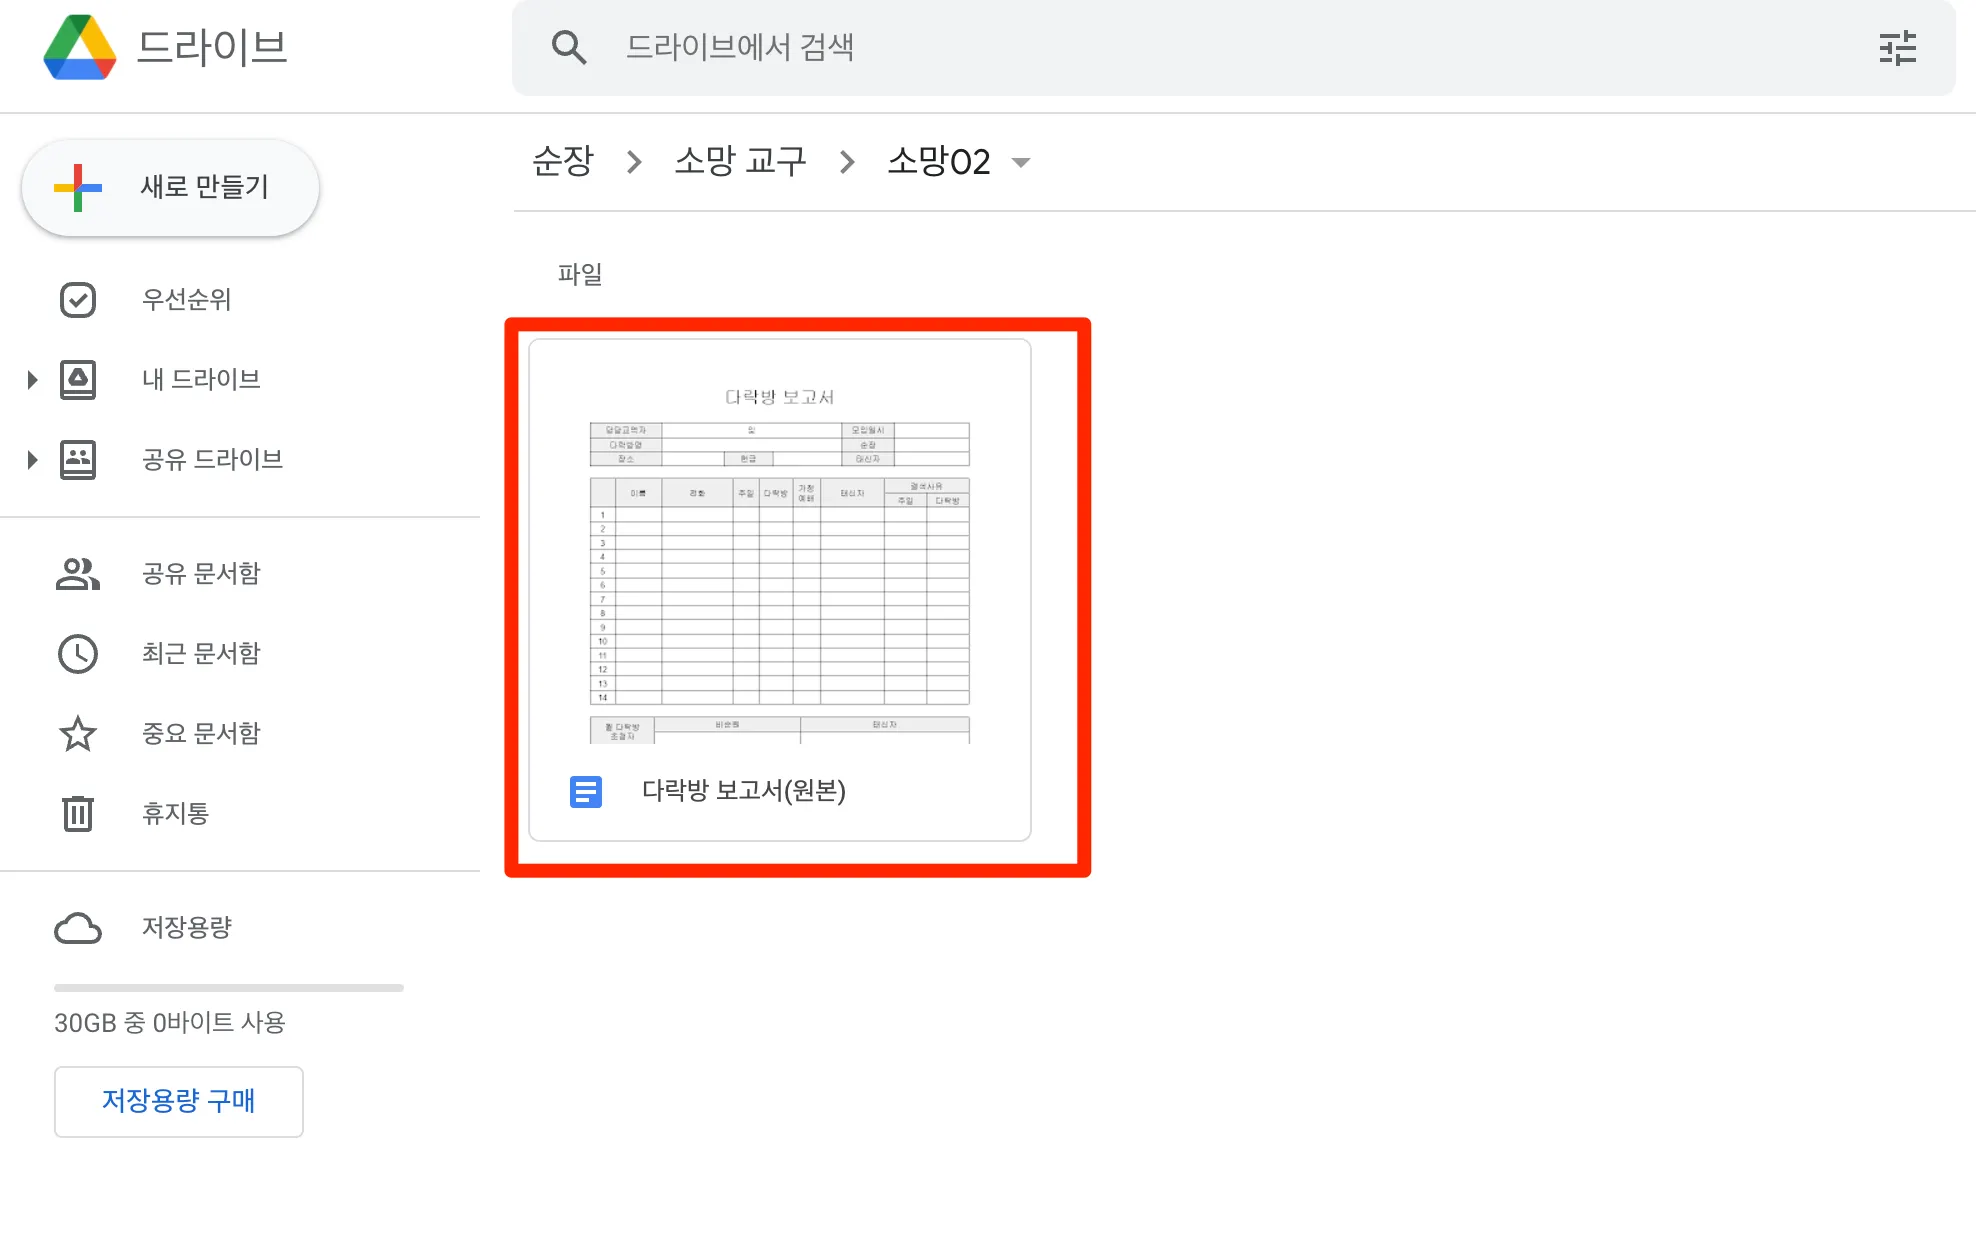
Task: Click the search magnifier icon
Action: pyautogui.click(x=569, y=47)
